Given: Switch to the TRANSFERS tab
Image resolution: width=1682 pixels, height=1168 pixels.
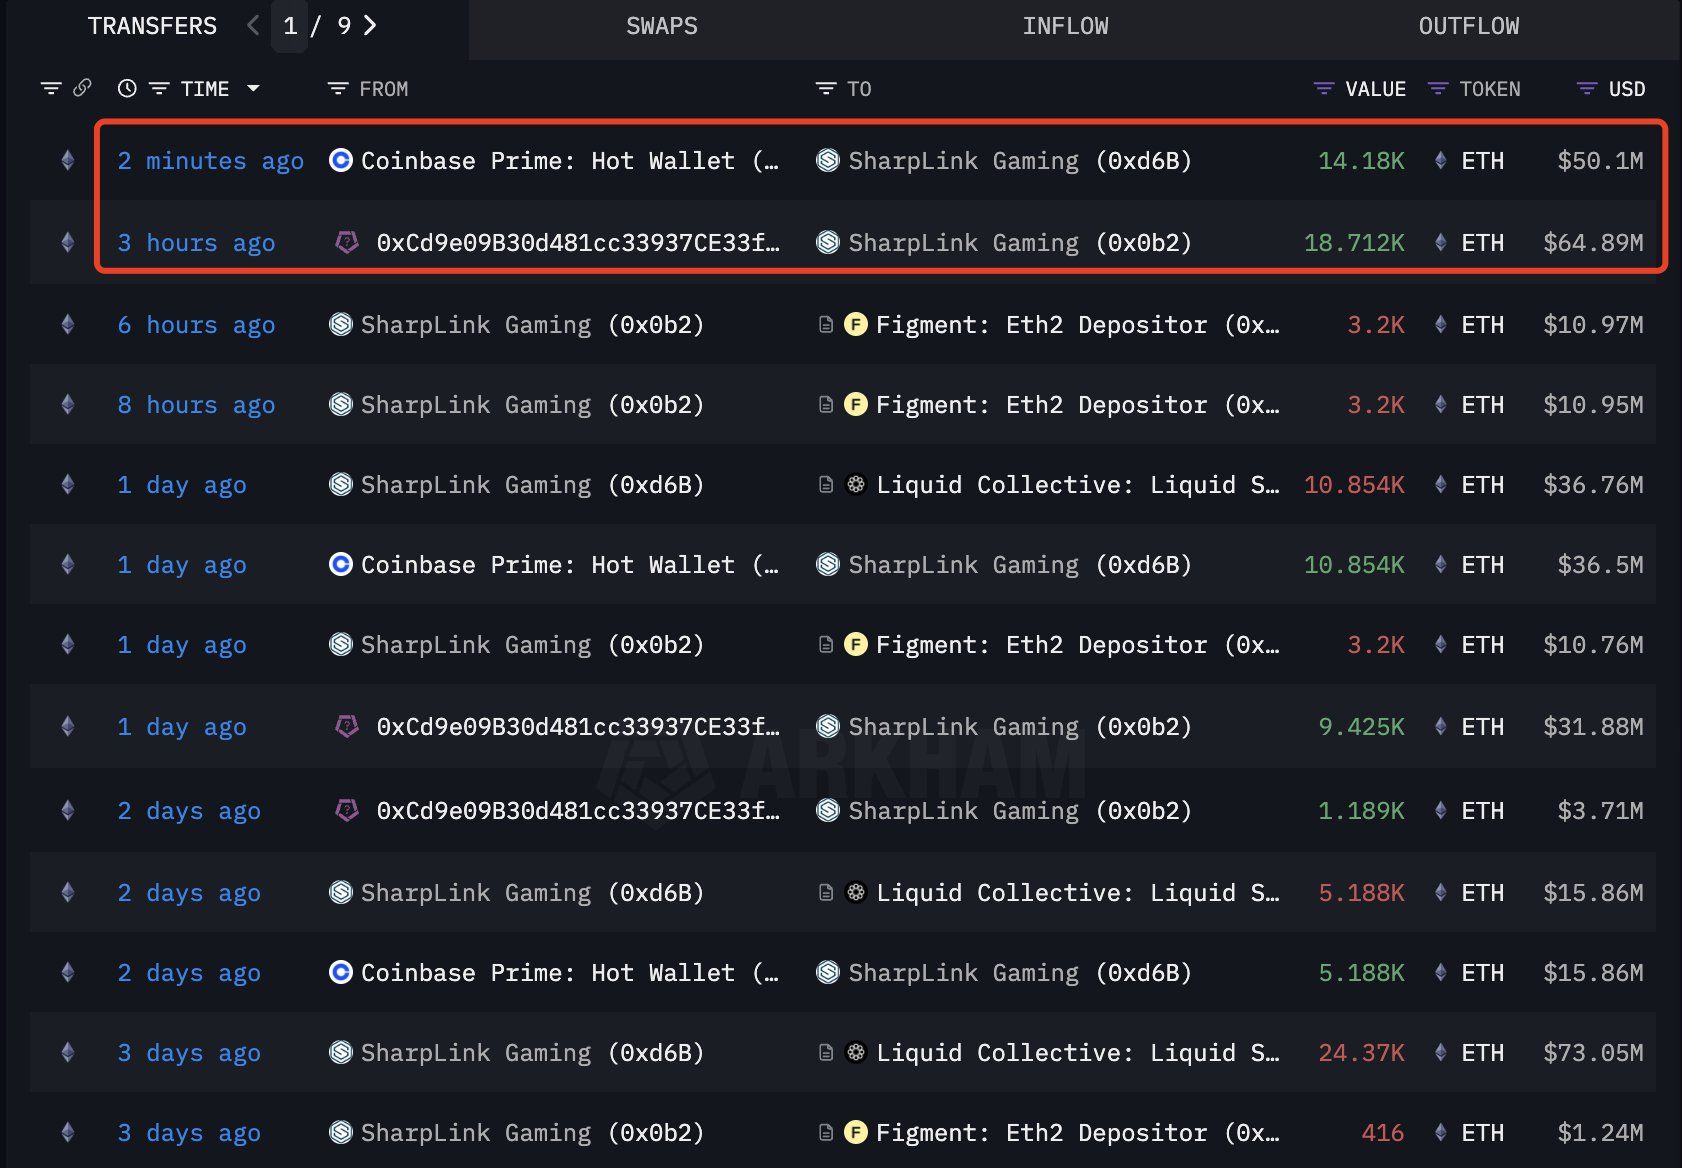Looking at the screenshot, I should pos(152,26).
